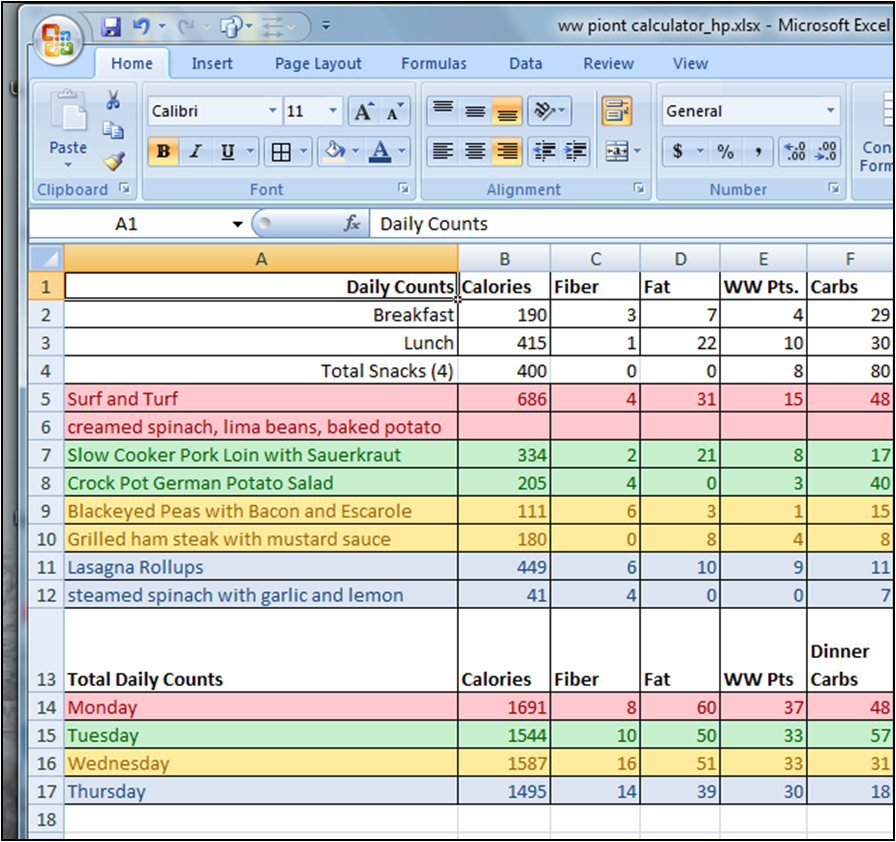Open the Insert tab

(212, 63)
